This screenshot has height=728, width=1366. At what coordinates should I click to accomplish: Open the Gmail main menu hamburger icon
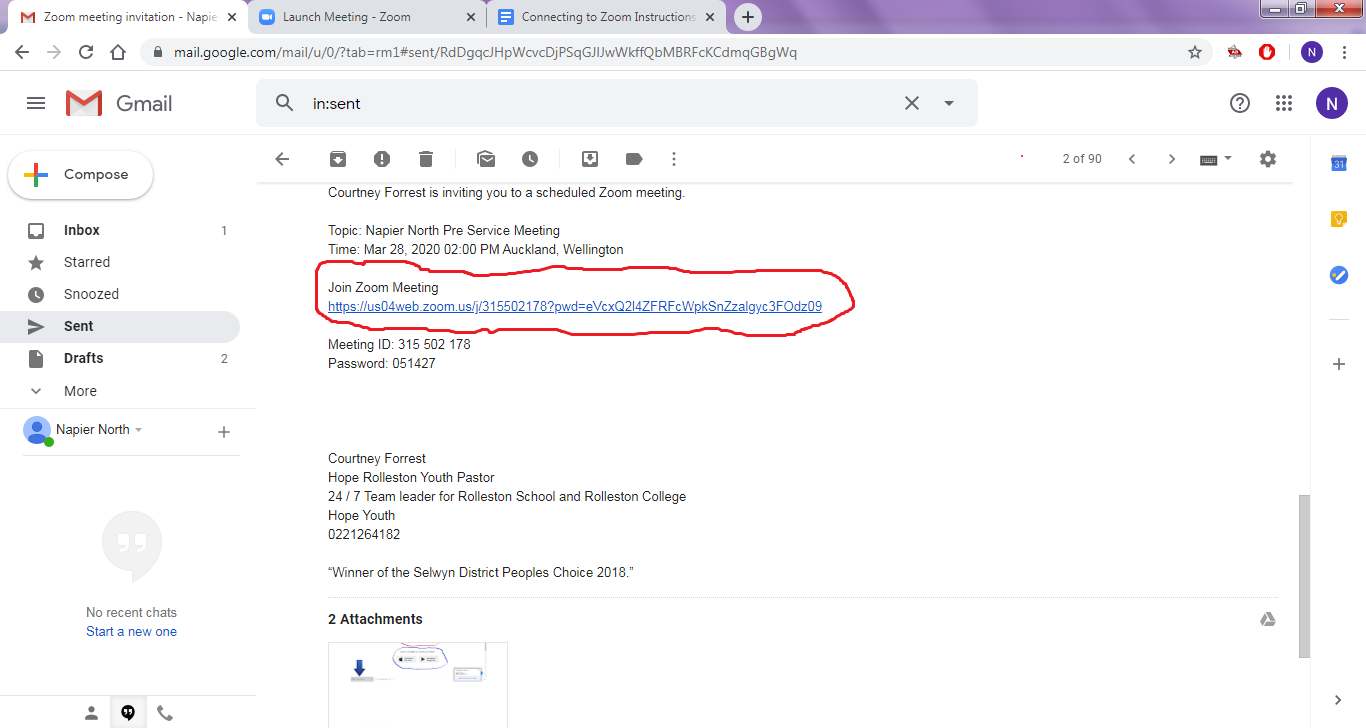pos(36,103)
